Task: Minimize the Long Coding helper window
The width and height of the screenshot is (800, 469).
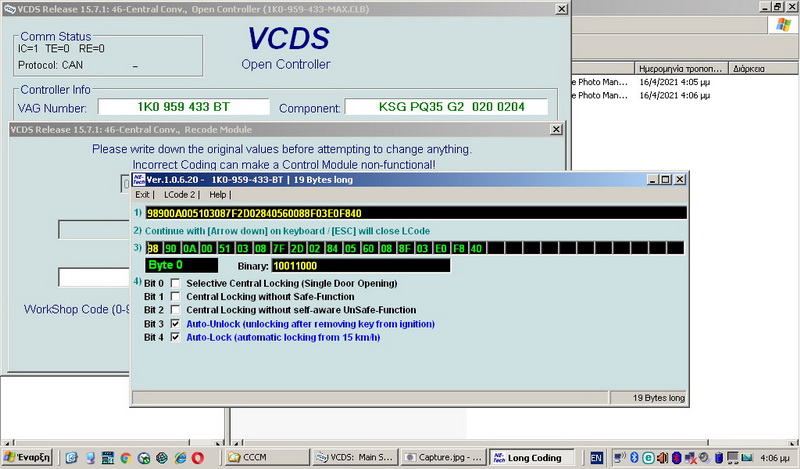Action: (x=653, y=179)
